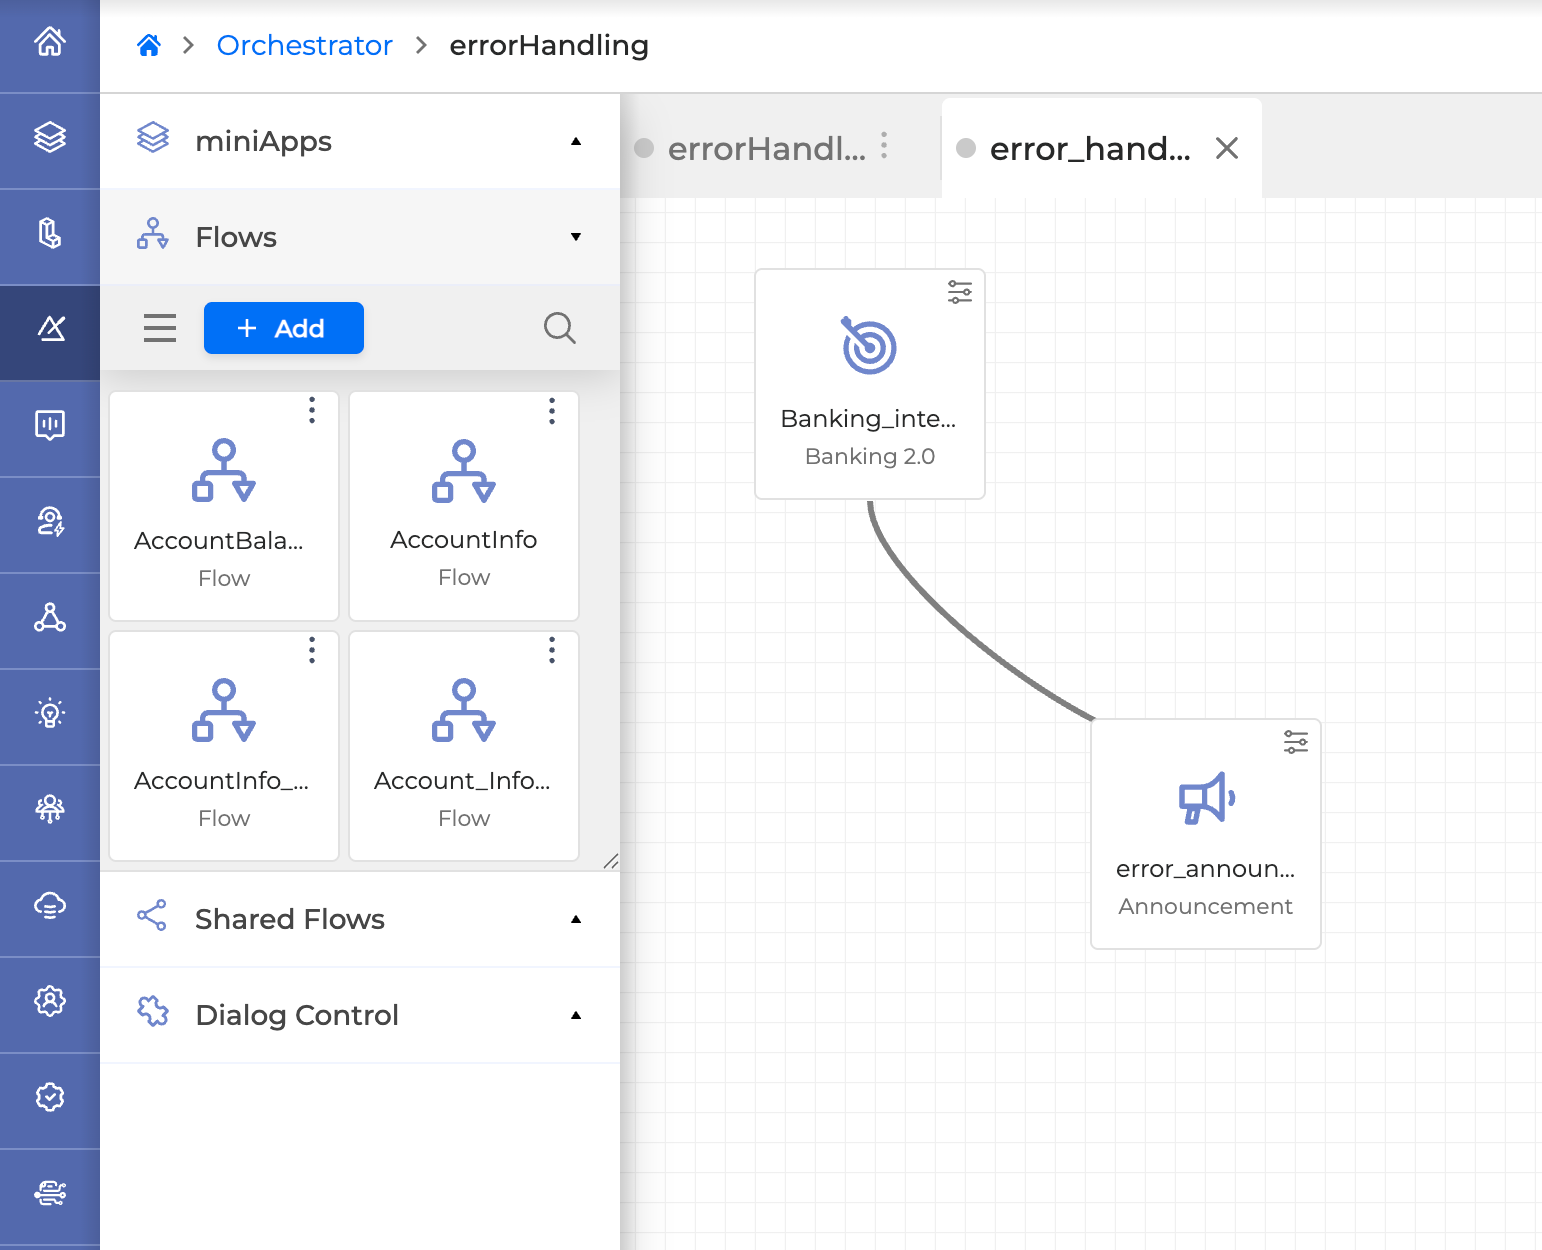Click the home icon in the breadcrumb
Screen dimensions: 1542x1250
[x=149, y=45]
